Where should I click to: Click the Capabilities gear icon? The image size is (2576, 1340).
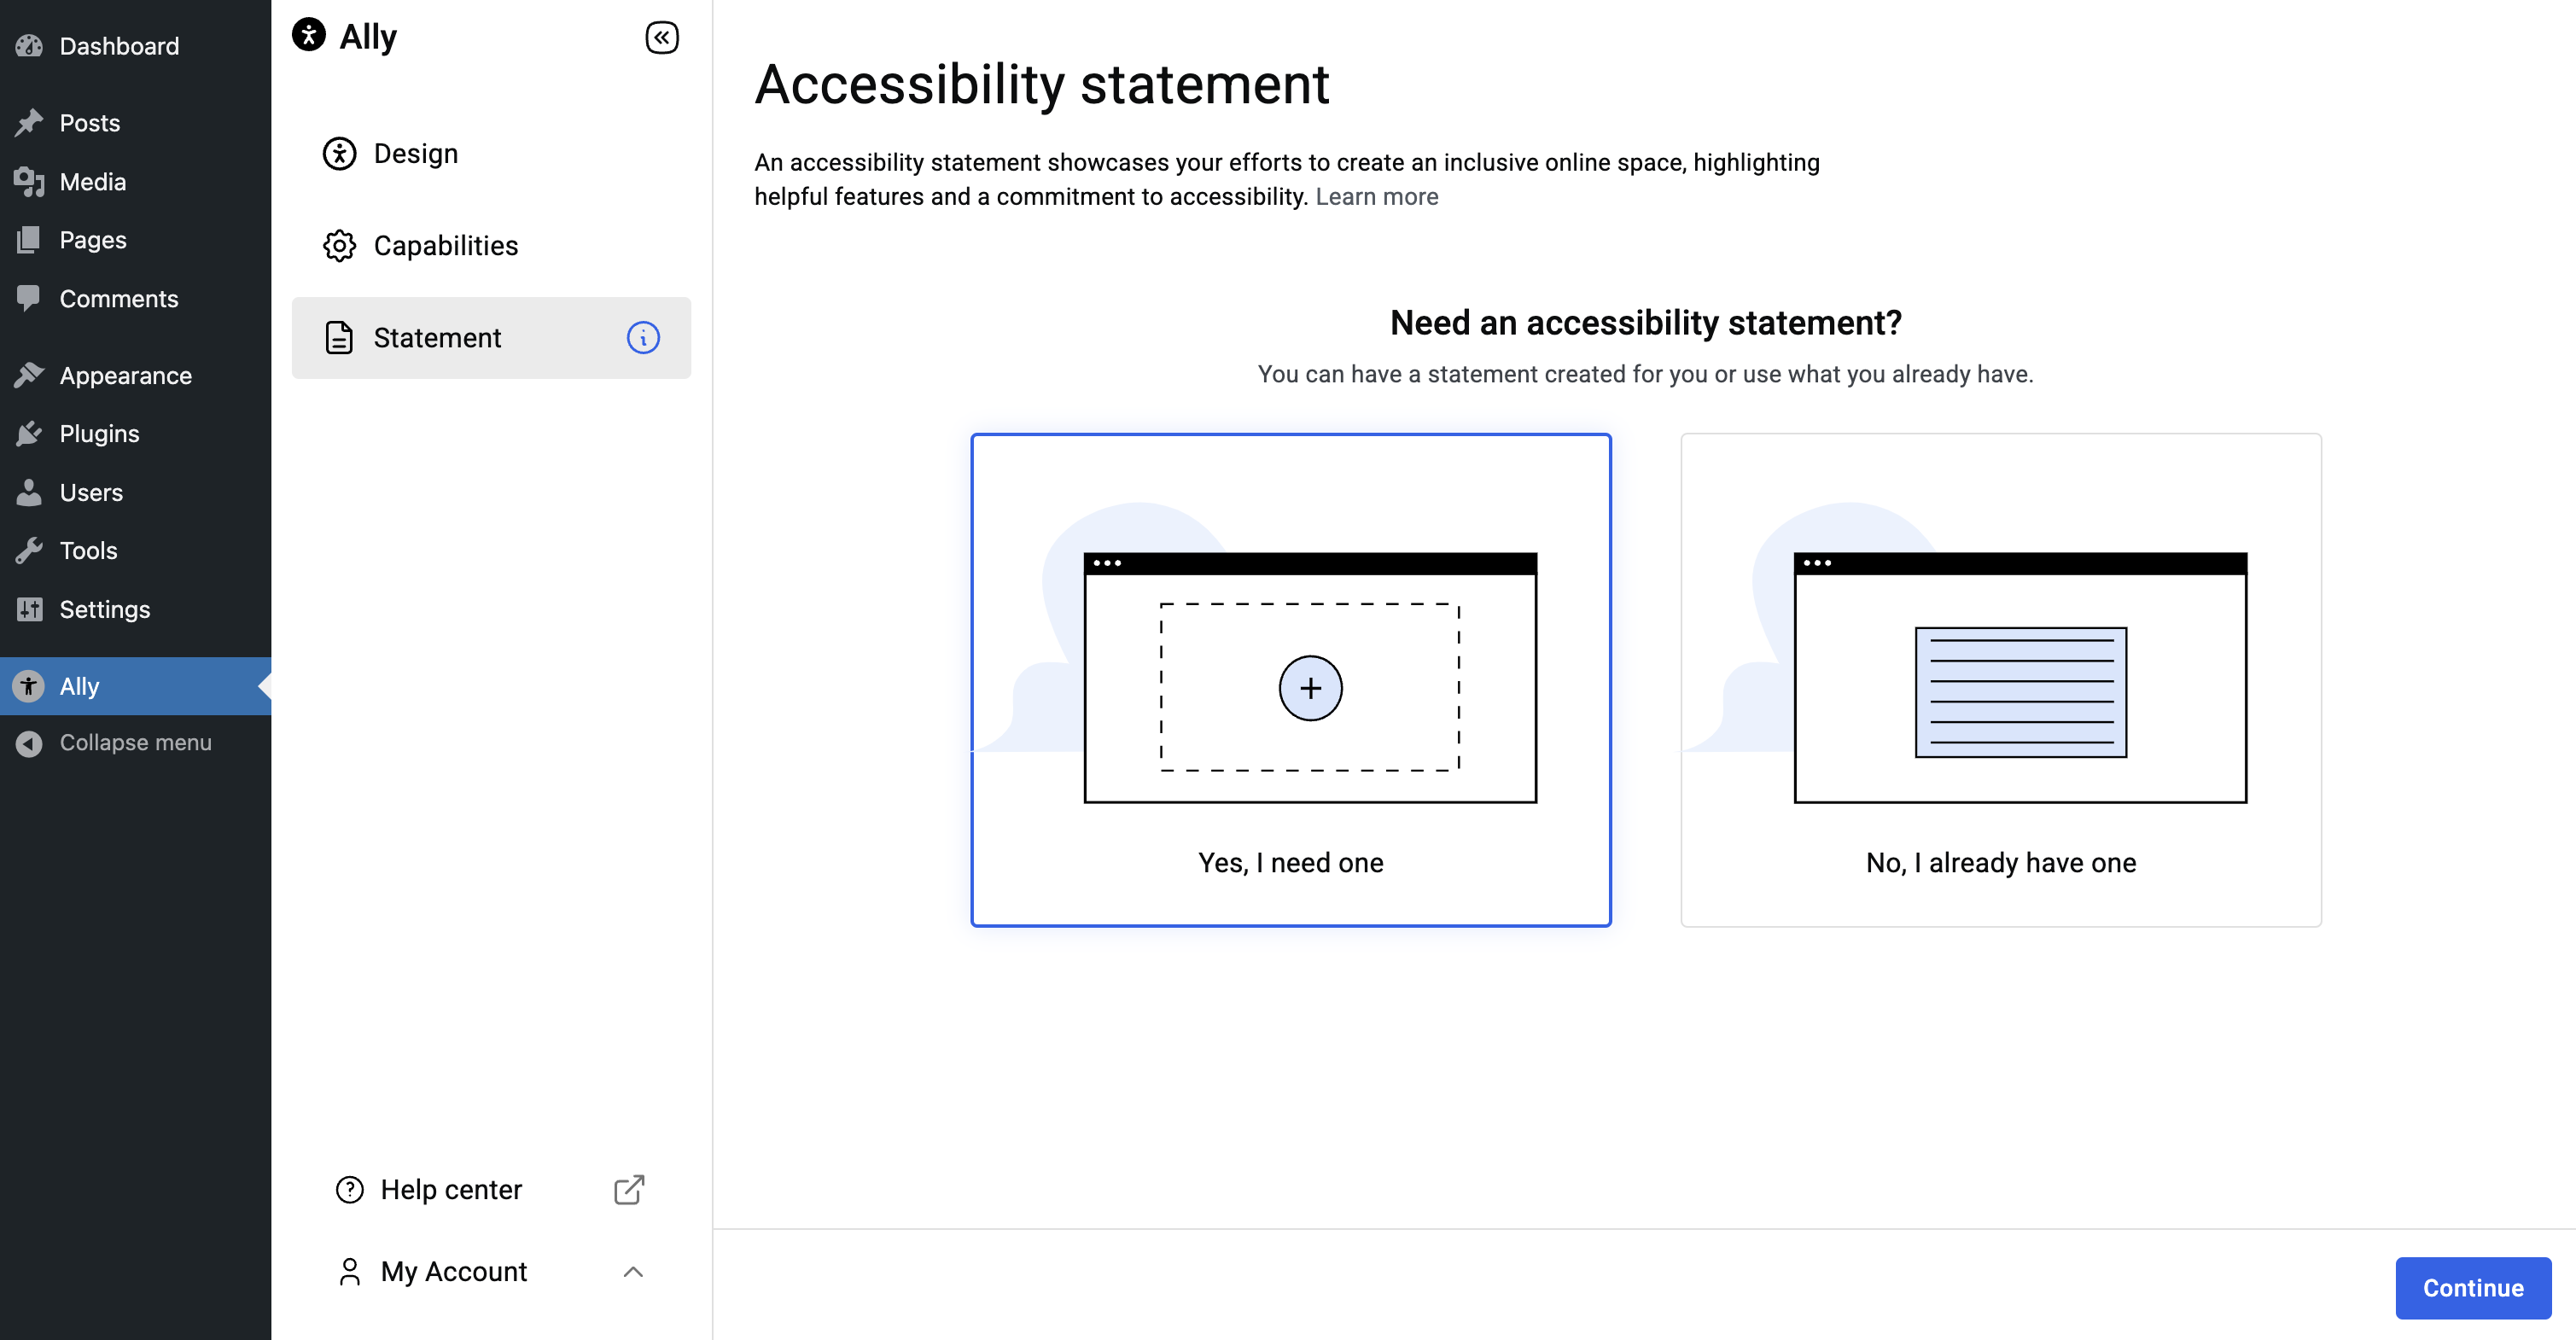(340, 246)
